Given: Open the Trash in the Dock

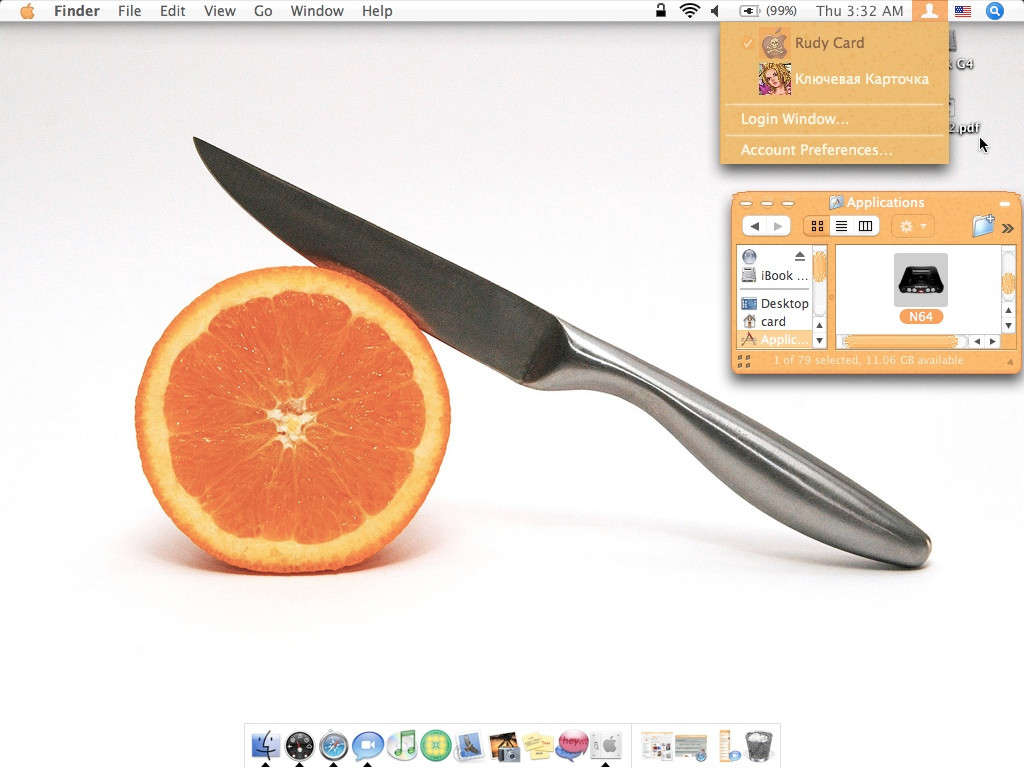Looking at the screenshot, I should pos(759,746).
